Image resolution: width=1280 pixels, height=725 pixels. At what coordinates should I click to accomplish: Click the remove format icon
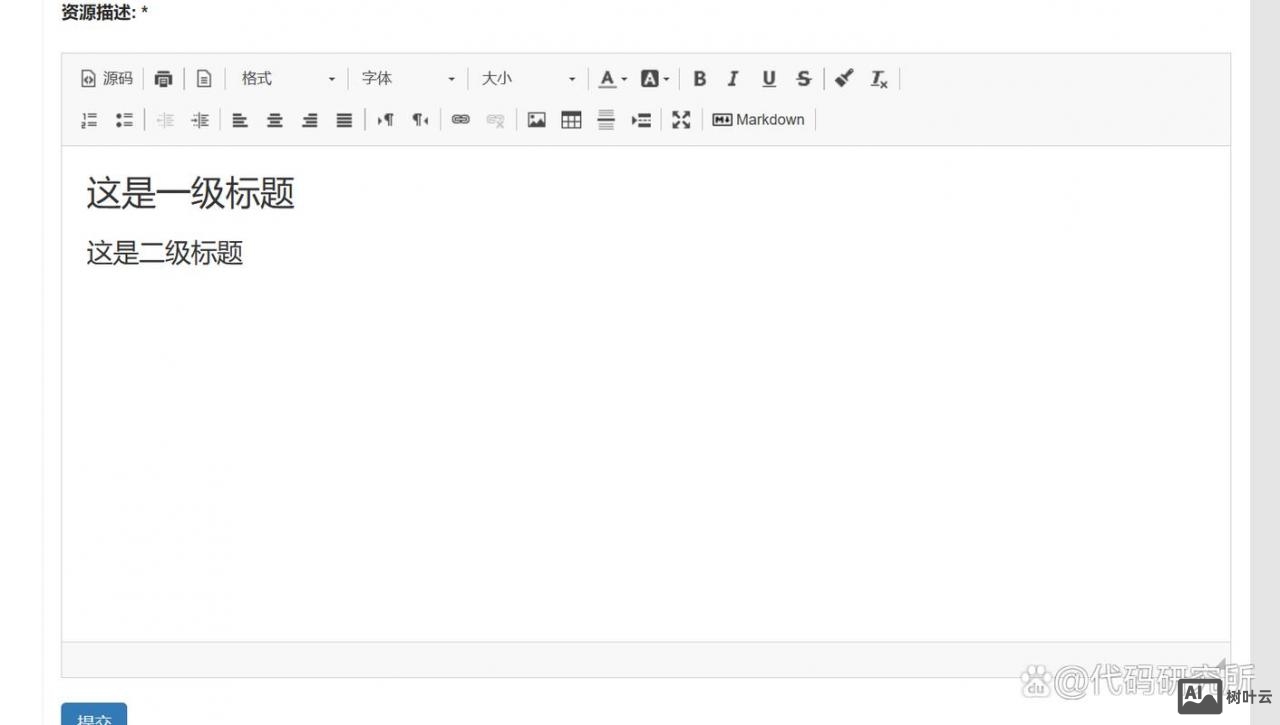pyautogui.click(x=879, y=79)
